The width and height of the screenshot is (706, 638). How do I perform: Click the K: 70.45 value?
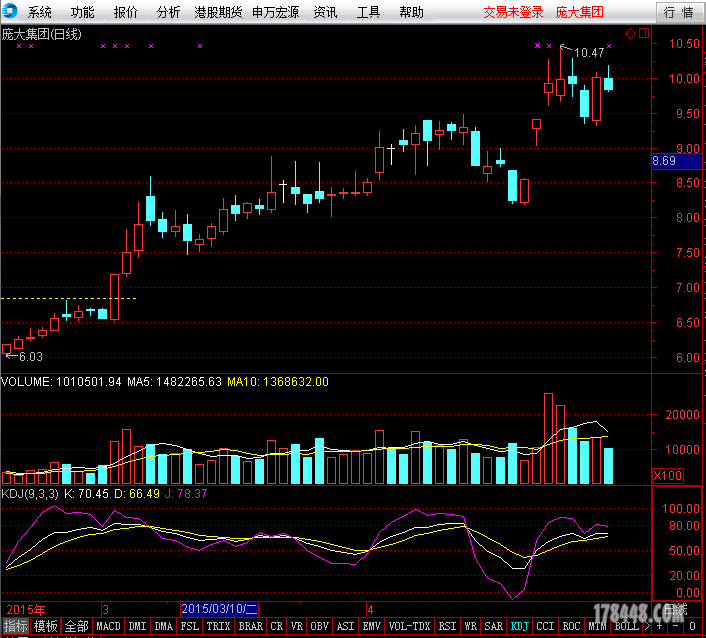pos(86,493)
